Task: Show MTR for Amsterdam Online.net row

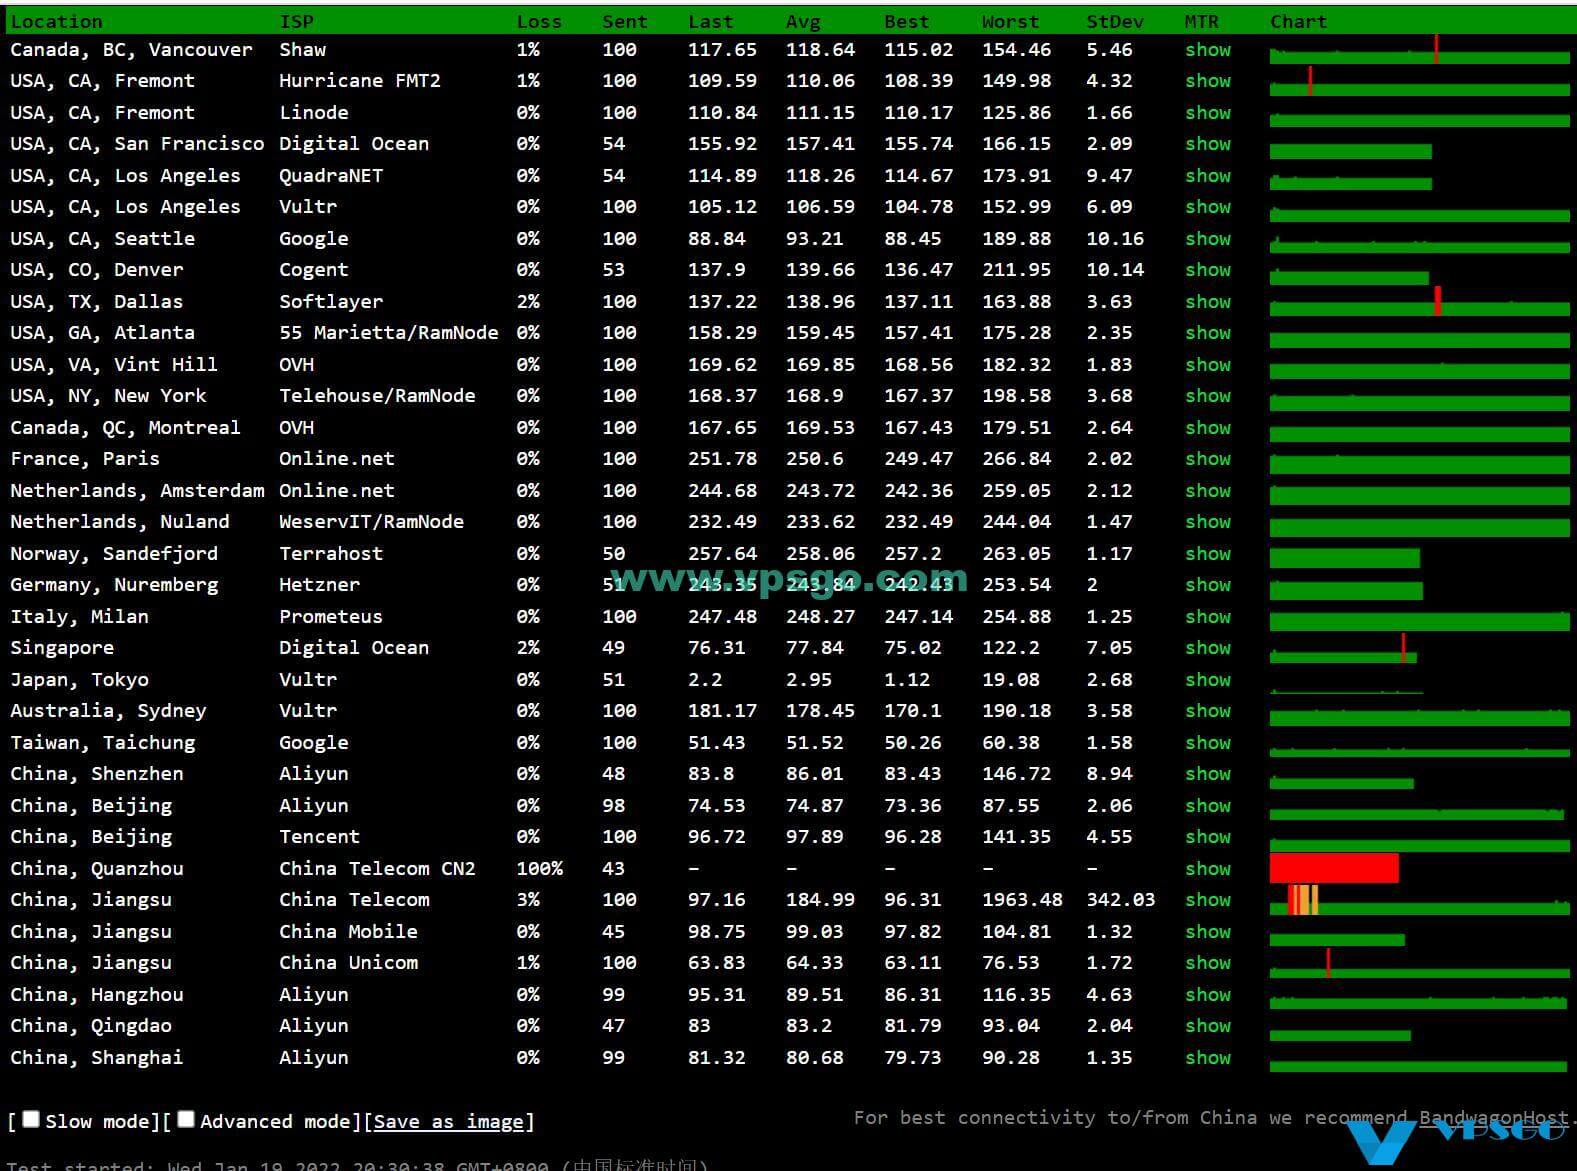Action: coord(1208,491)
